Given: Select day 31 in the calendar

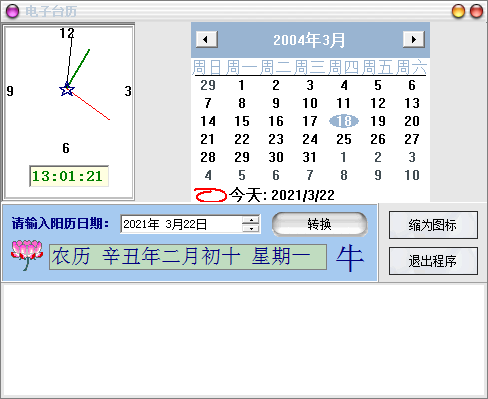Looking at the screenshot, I should (x=310, y=157).
